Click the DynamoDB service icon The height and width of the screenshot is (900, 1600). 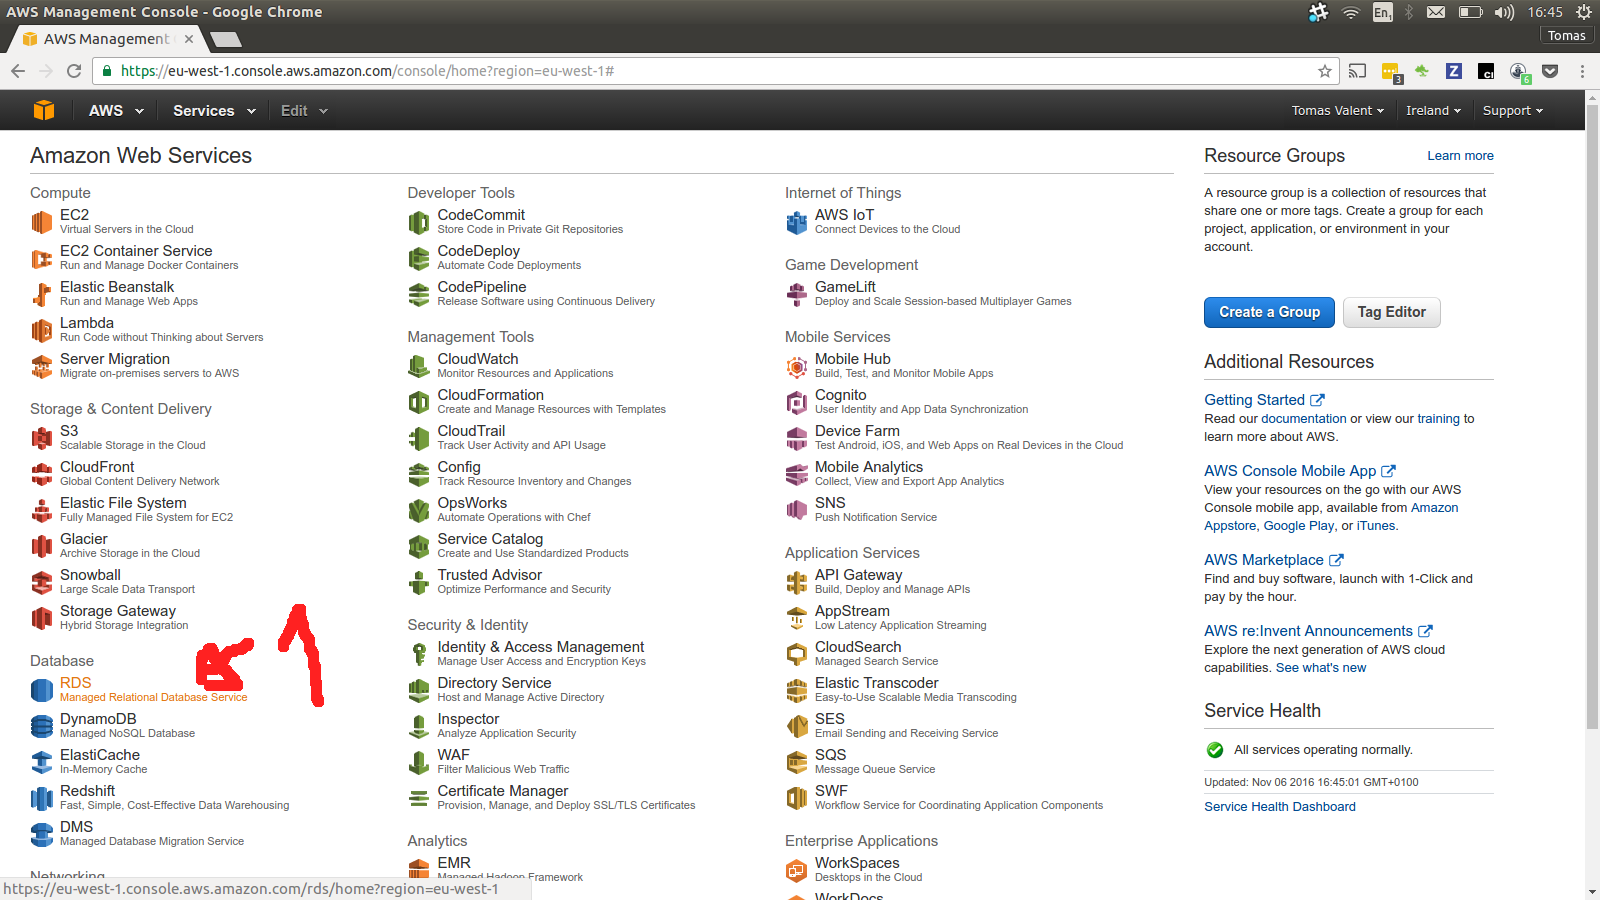tap(41, 726)
